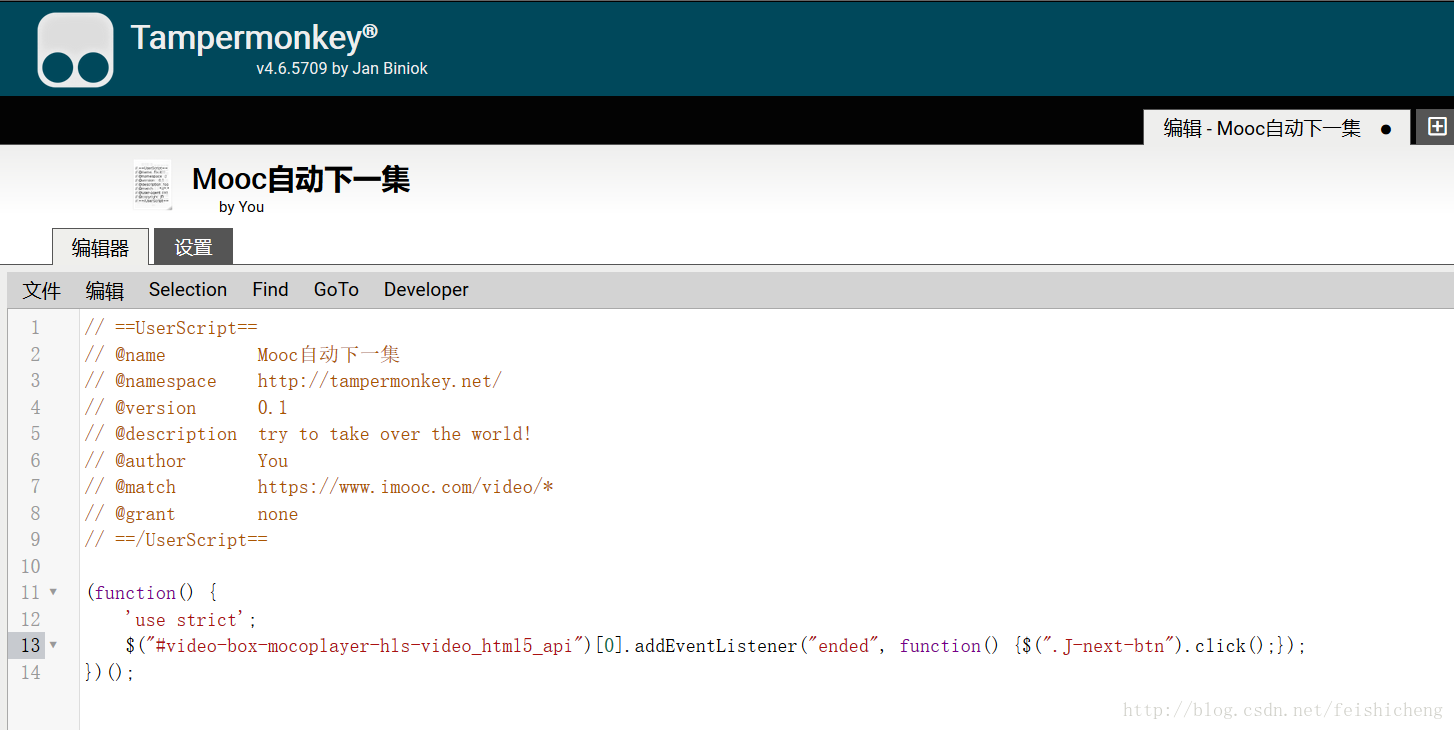Click 'try to take over the world!' text
The height and width of the screenshot is (730, 1454).
coord(395,434)
